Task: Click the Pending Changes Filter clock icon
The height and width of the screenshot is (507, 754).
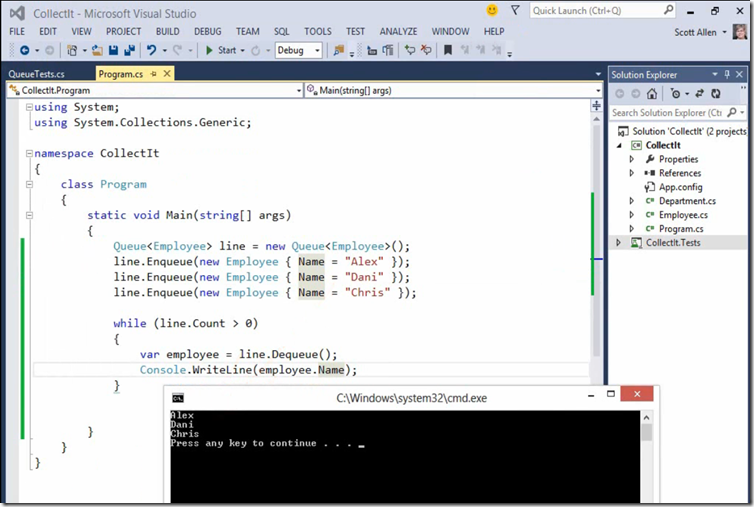Action: click(676, 94)
